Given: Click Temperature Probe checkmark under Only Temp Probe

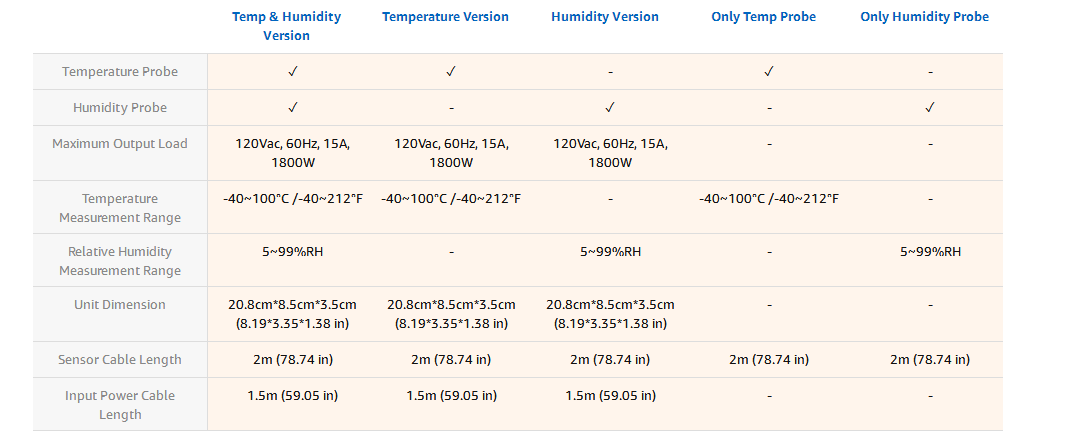Looking at the screenshot, I should [x=768, y=72].
